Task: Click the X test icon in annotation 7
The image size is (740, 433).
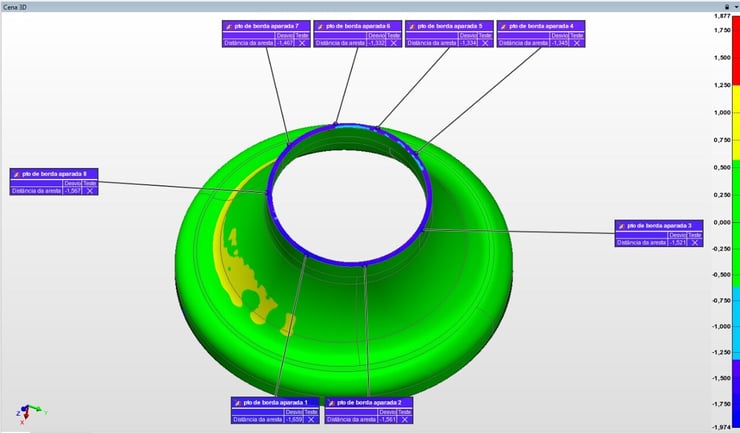Action: 303,44
